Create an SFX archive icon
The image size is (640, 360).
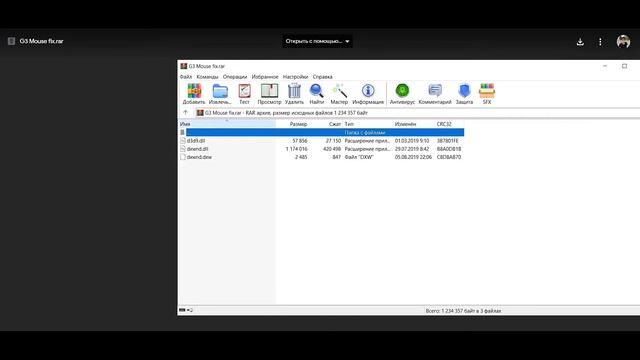coord(487,91)
